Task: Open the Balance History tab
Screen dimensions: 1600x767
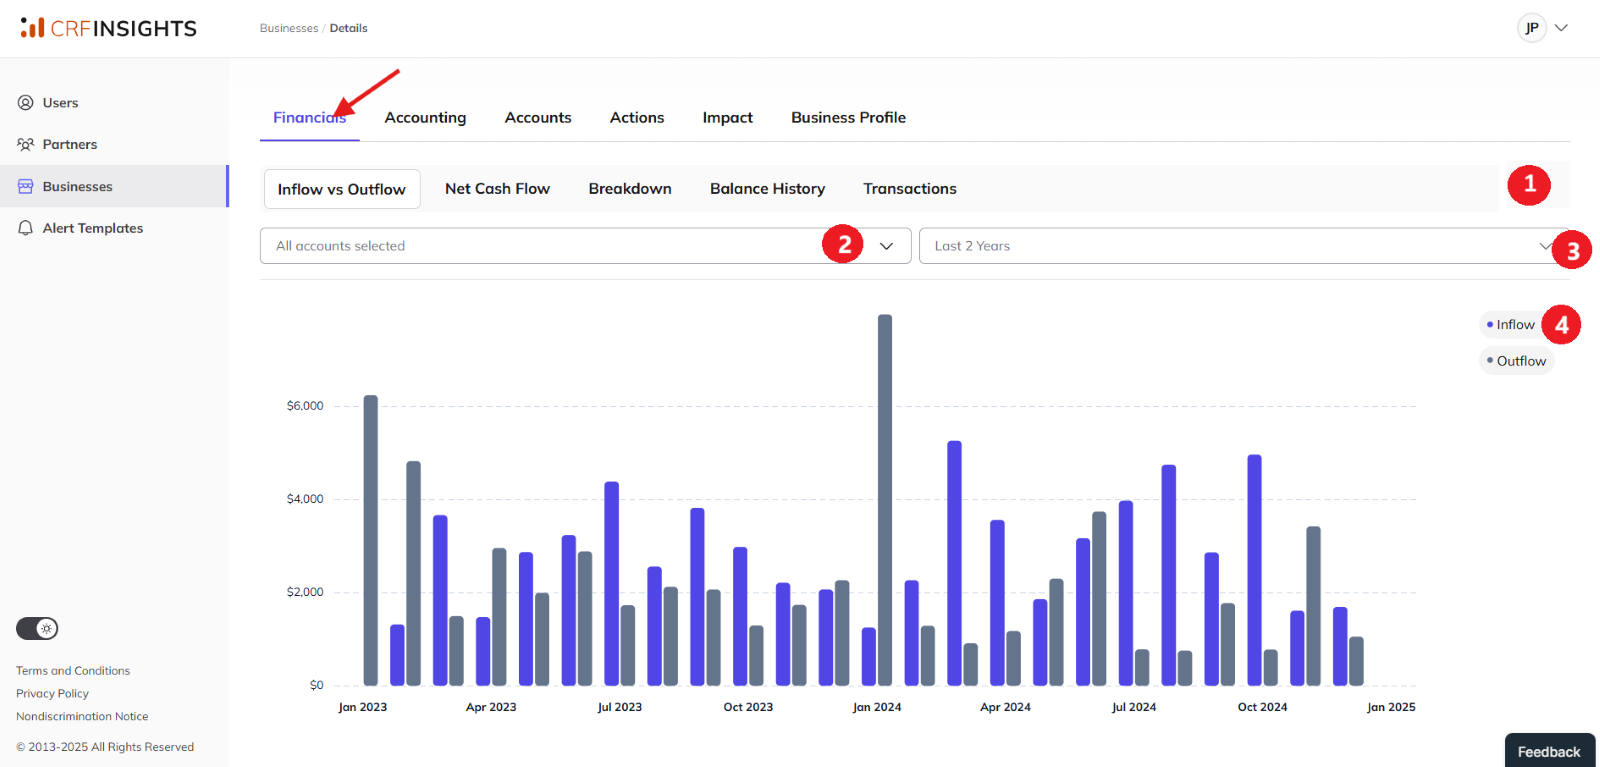Action: 767,189
